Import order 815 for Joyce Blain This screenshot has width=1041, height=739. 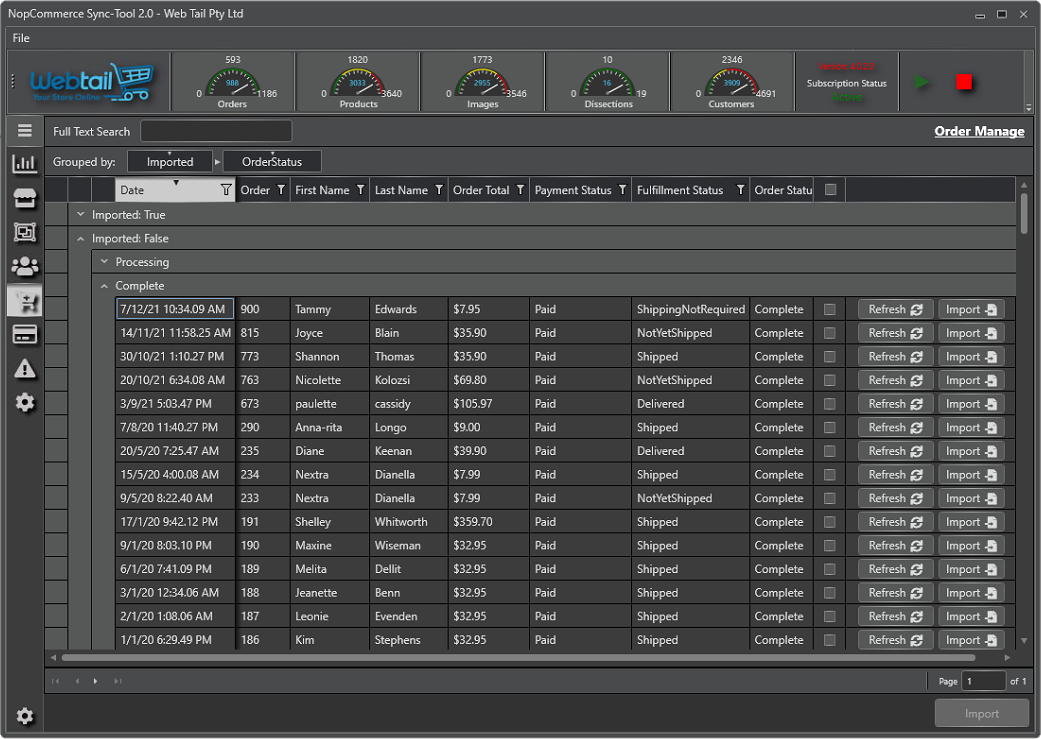tap(971, 333)
